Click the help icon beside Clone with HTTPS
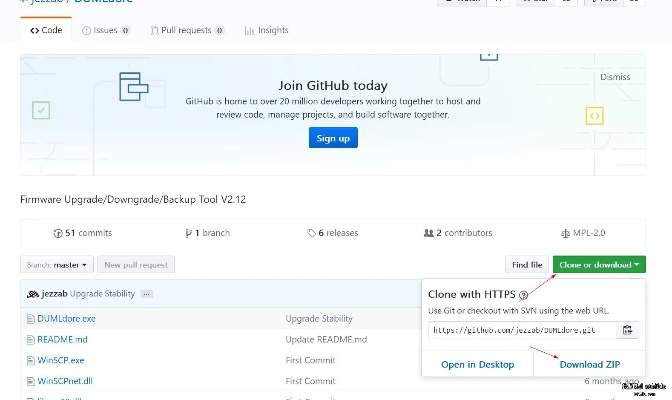The image size is (672, 400). 522,296
